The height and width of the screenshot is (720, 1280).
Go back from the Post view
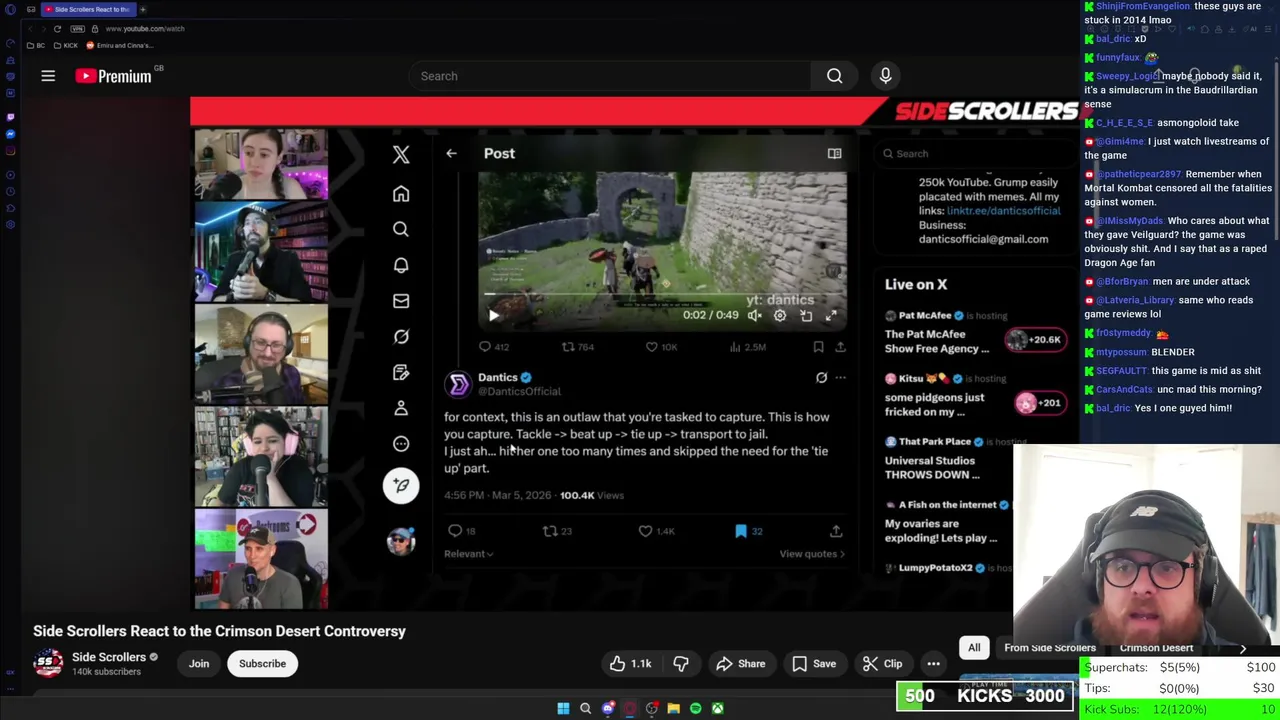pyautogui.click(x=451, y=153)
